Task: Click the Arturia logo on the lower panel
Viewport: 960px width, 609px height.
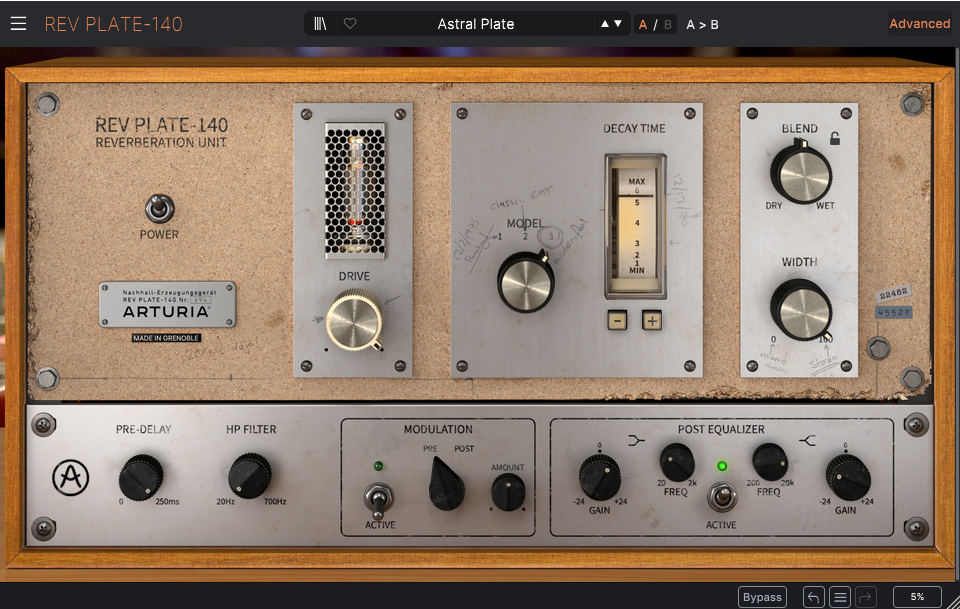Action: coord(71,478)
